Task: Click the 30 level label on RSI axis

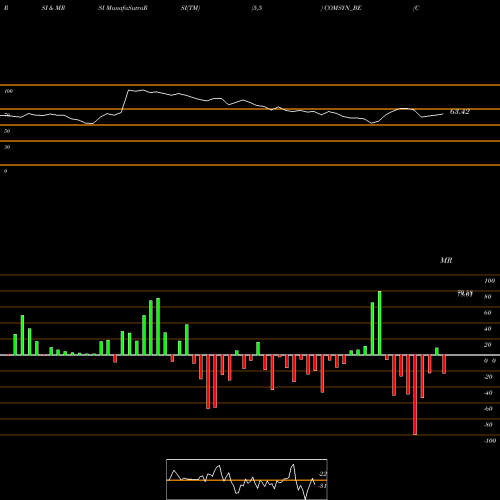Action: [7, 147]
